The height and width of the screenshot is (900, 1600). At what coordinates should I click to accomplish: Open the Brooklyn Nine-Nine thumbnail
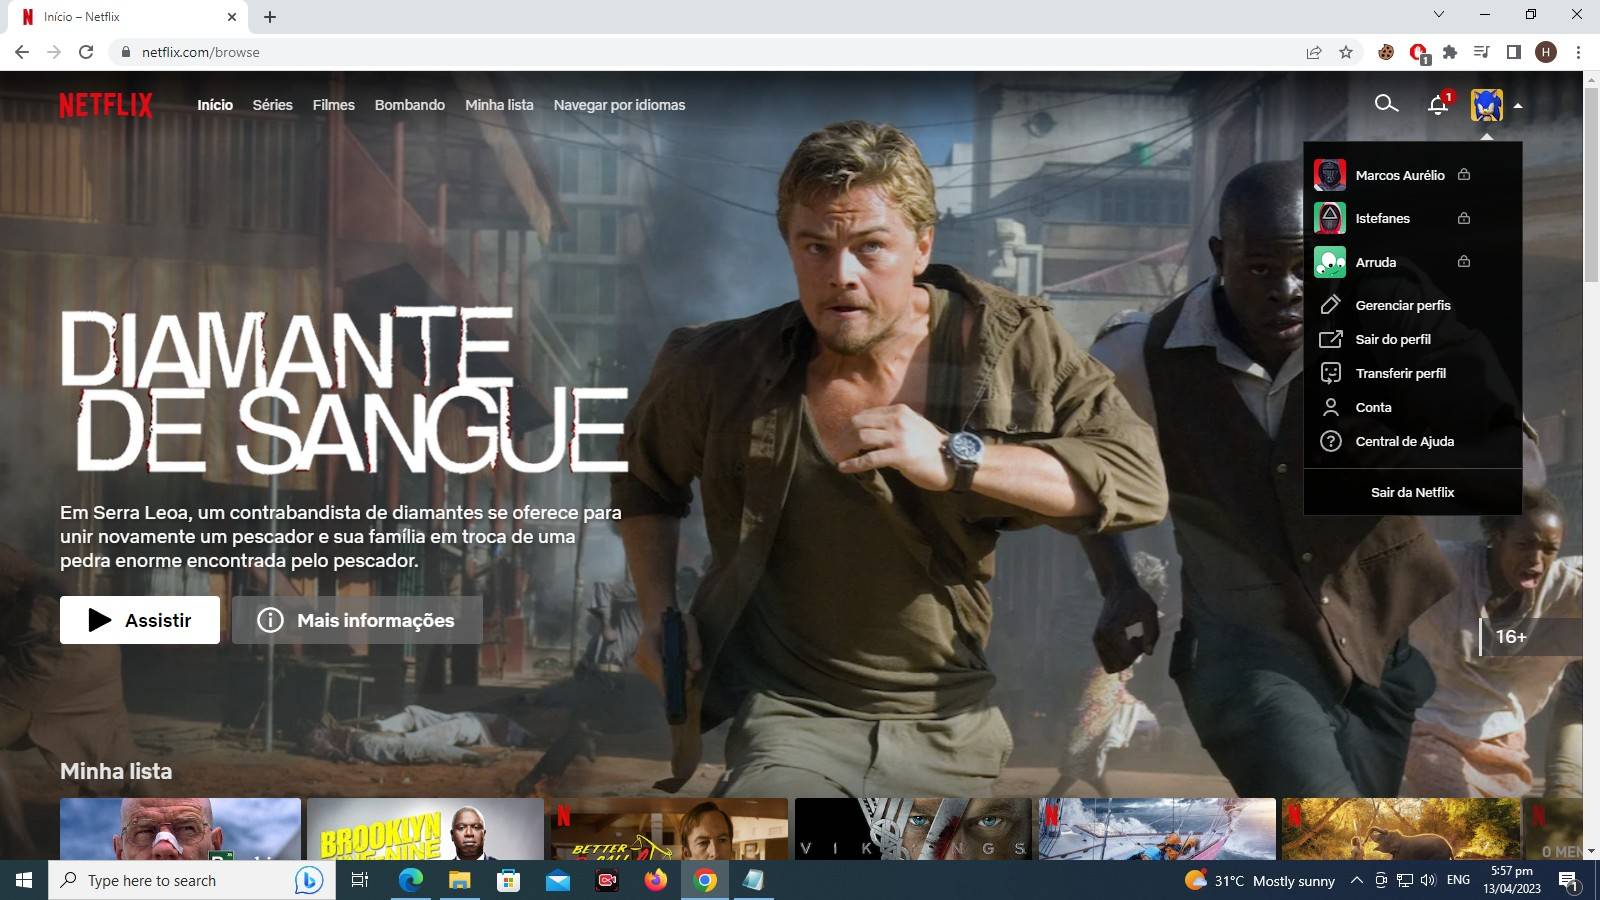425,829
